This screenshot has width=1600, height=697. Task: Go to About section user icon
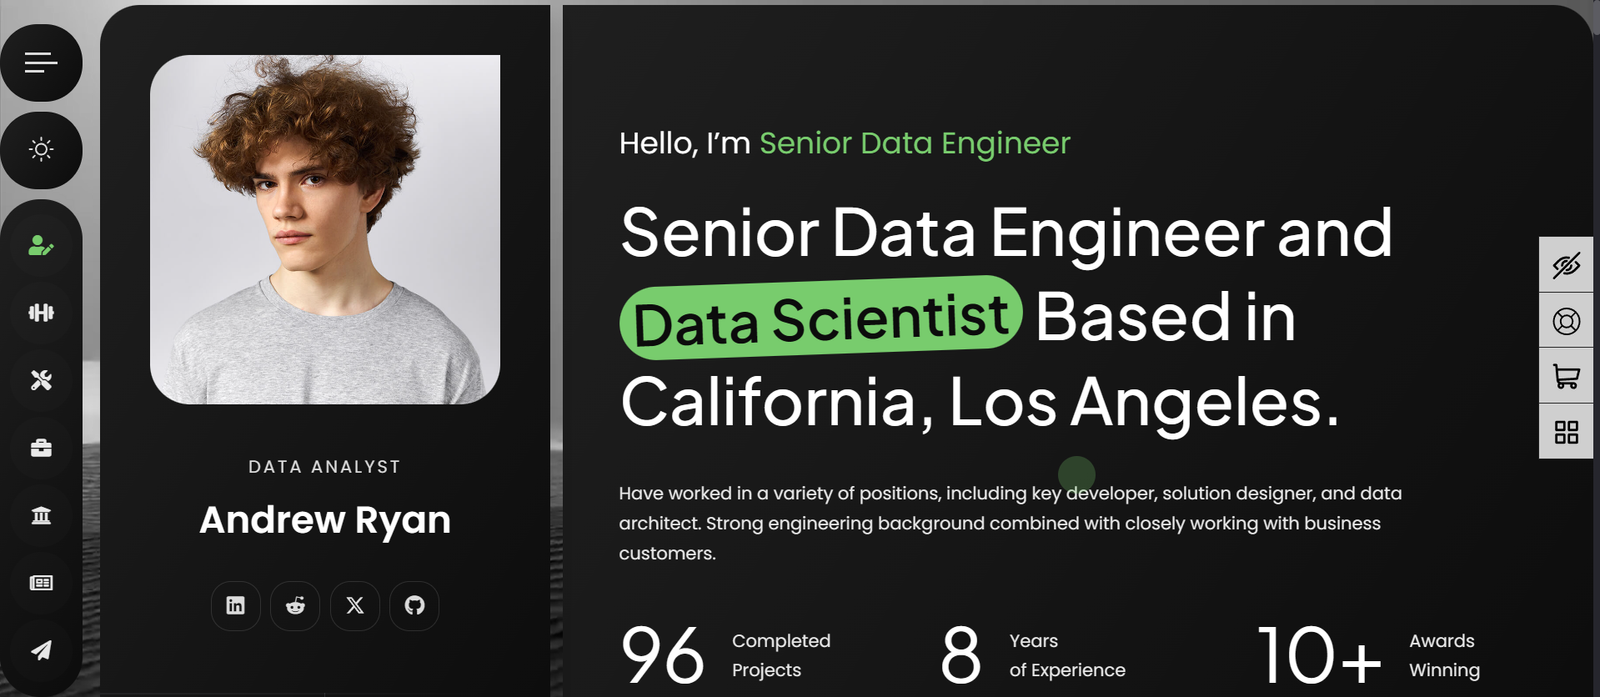pyautogui.click(x=41, y=245)
